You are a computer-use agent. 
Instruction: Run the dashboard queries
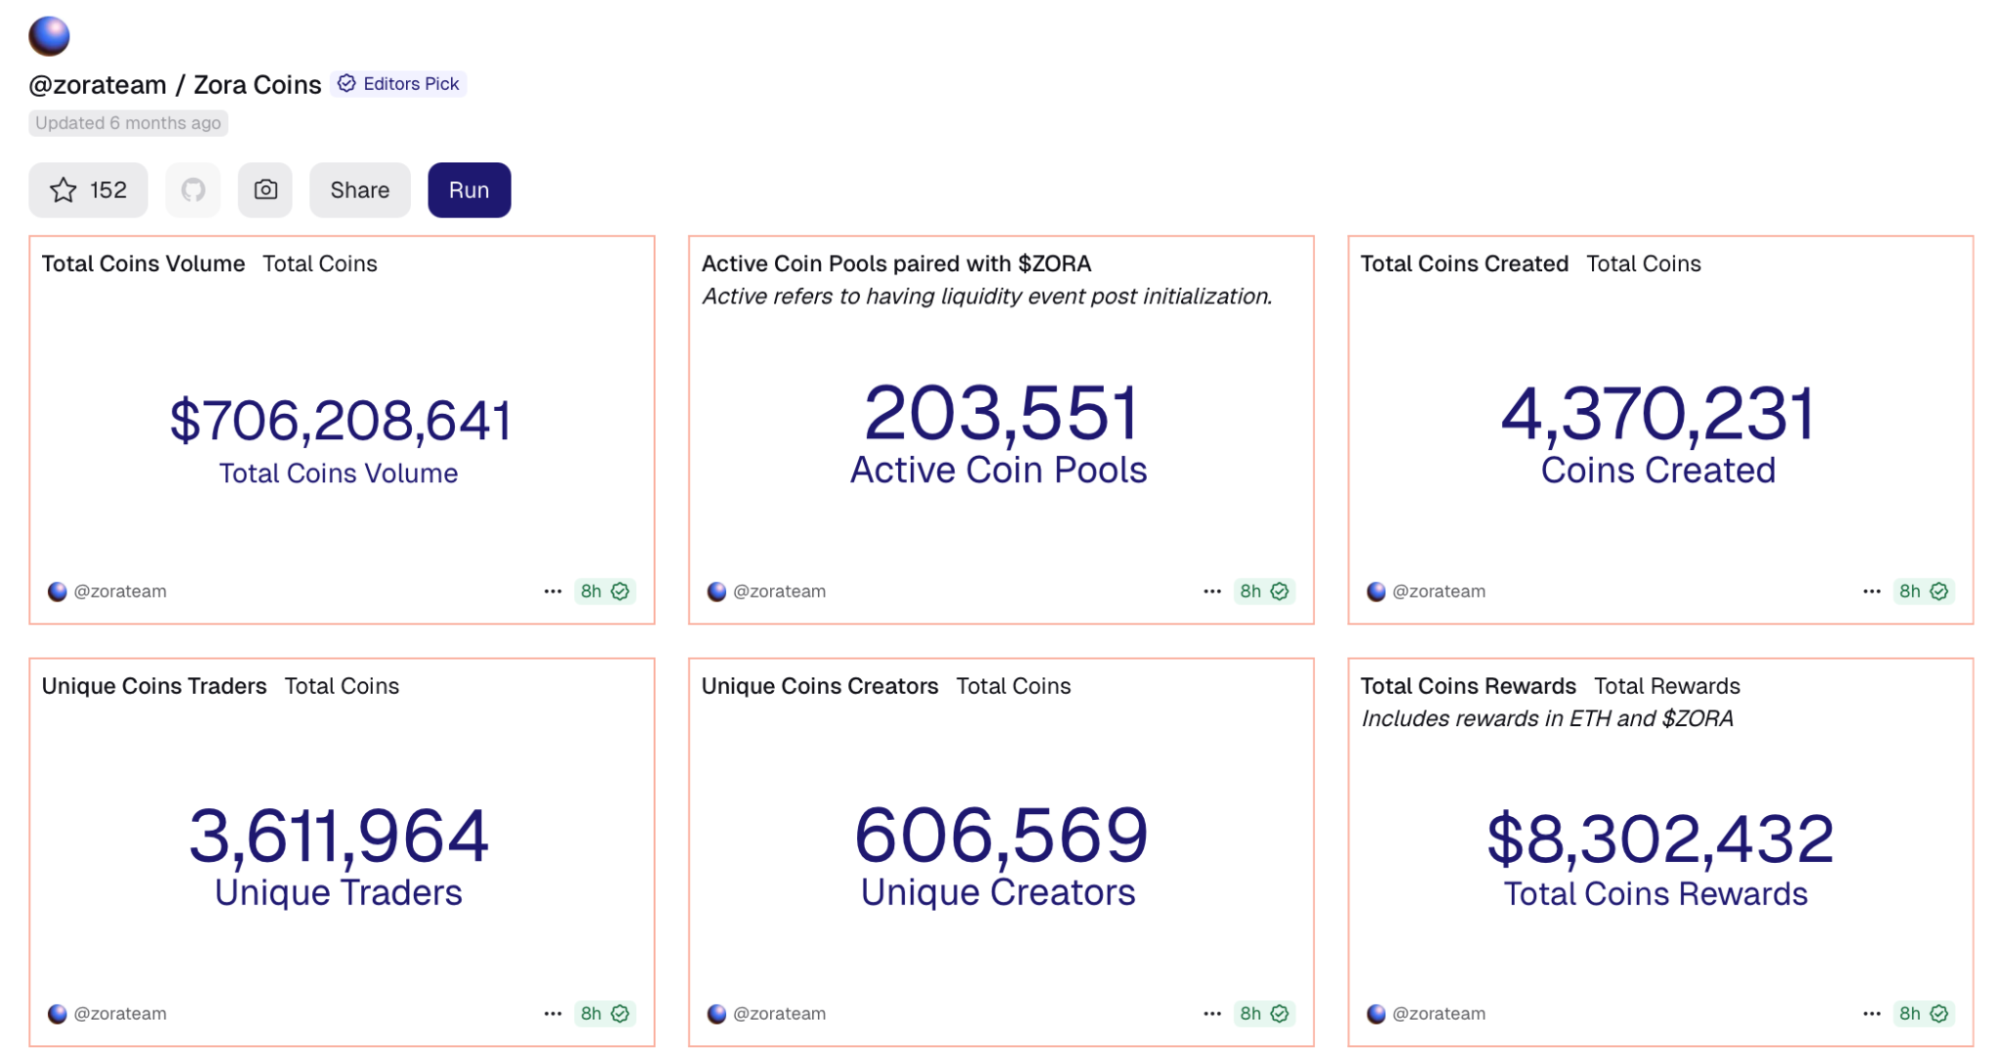[x=469, y=190]
